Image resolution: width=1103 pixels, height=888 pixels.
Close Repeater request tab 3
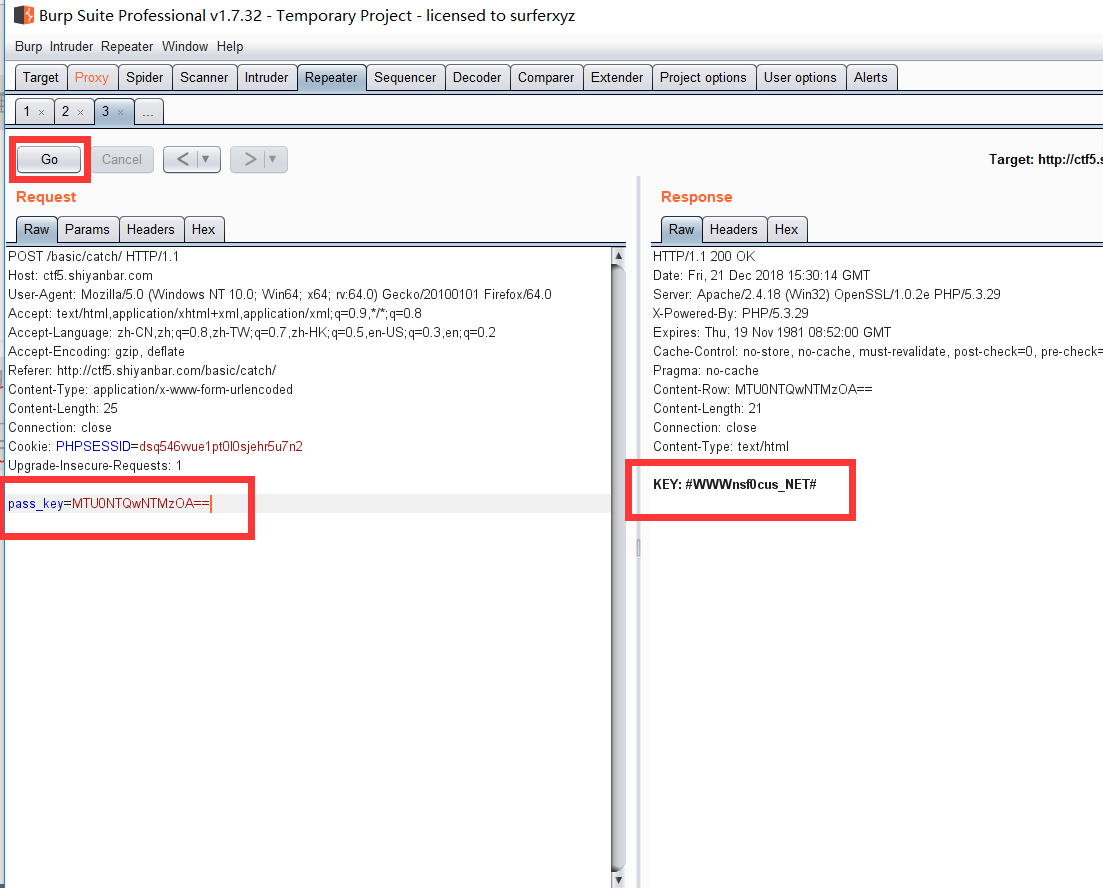tap(120, 113)
